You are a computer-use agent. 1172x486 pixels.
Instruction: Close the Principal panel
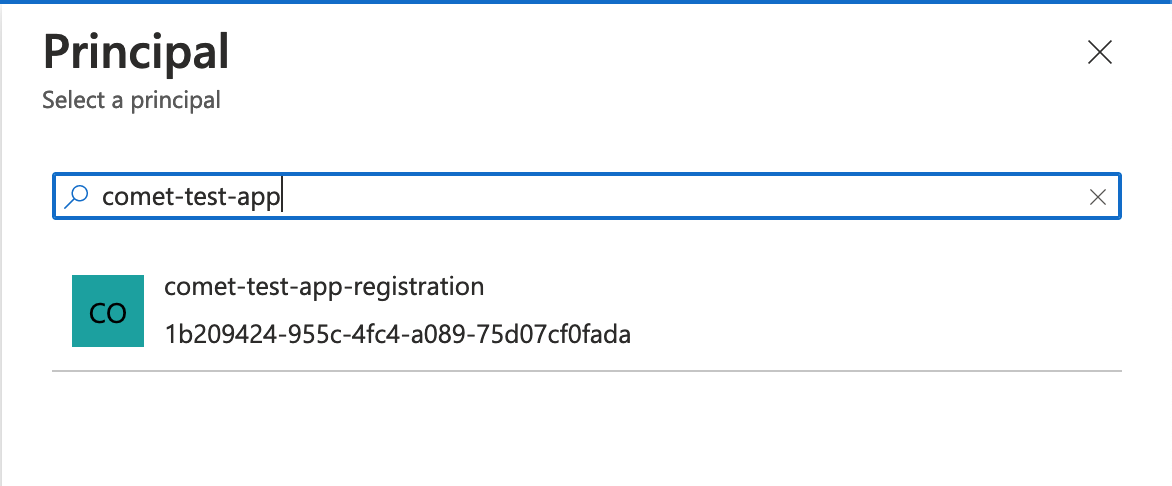coord(1099,53)
